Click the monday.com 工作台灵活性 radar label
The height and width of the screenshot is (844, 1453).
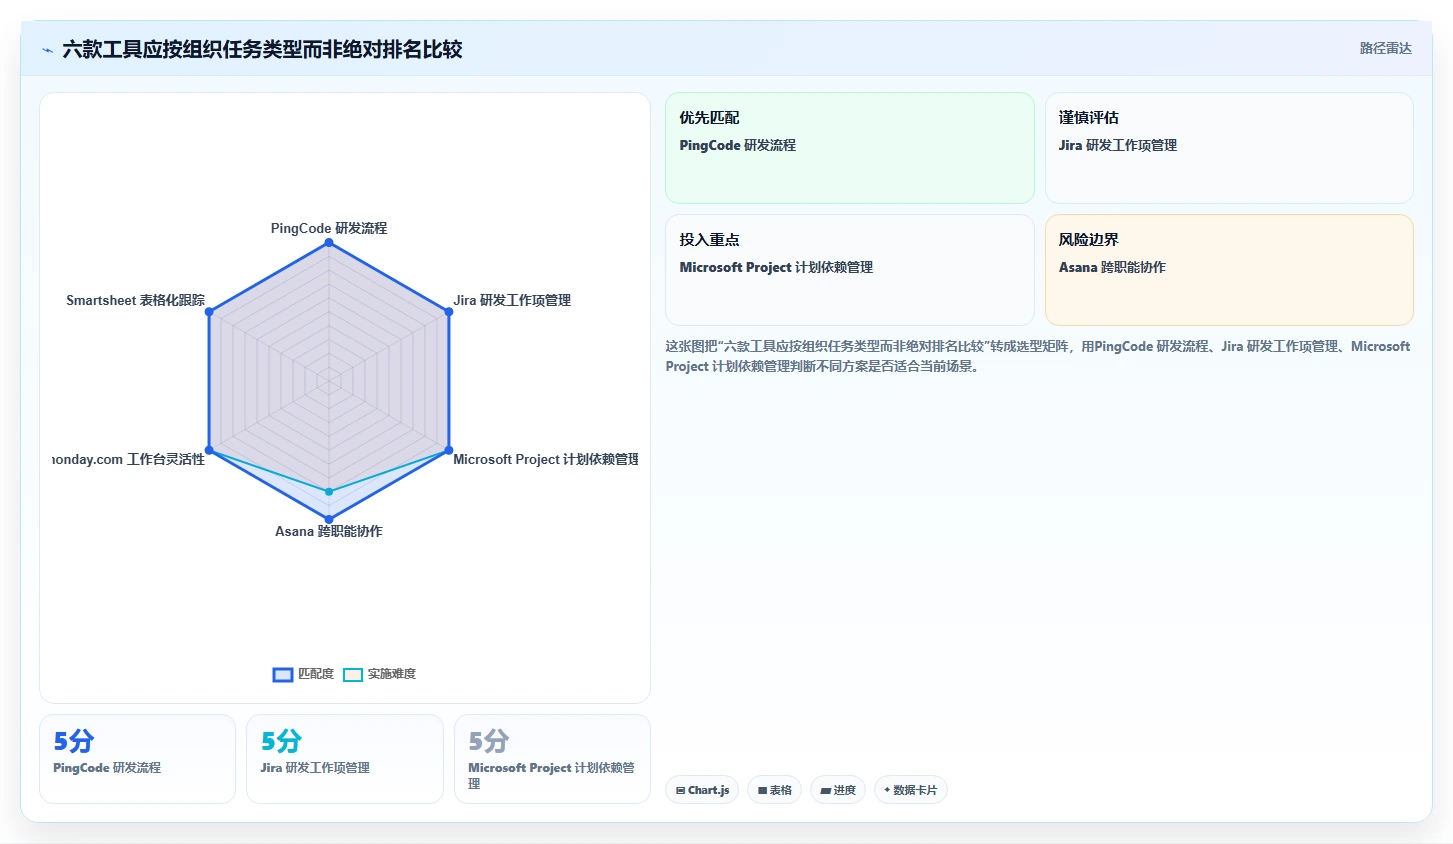coord(128,459)
